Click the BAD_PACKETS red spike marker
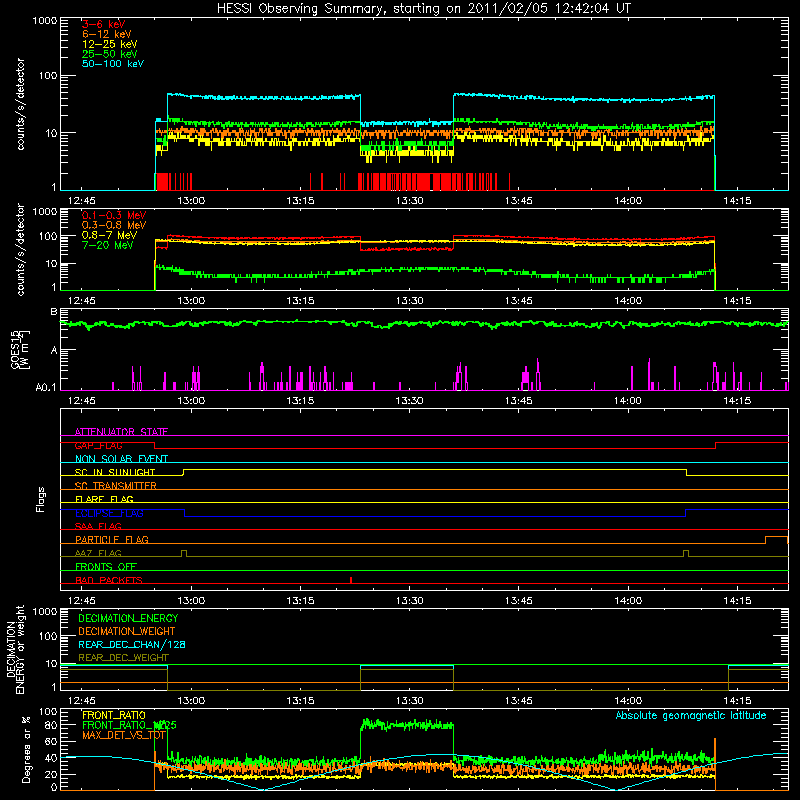 point(351,580)
